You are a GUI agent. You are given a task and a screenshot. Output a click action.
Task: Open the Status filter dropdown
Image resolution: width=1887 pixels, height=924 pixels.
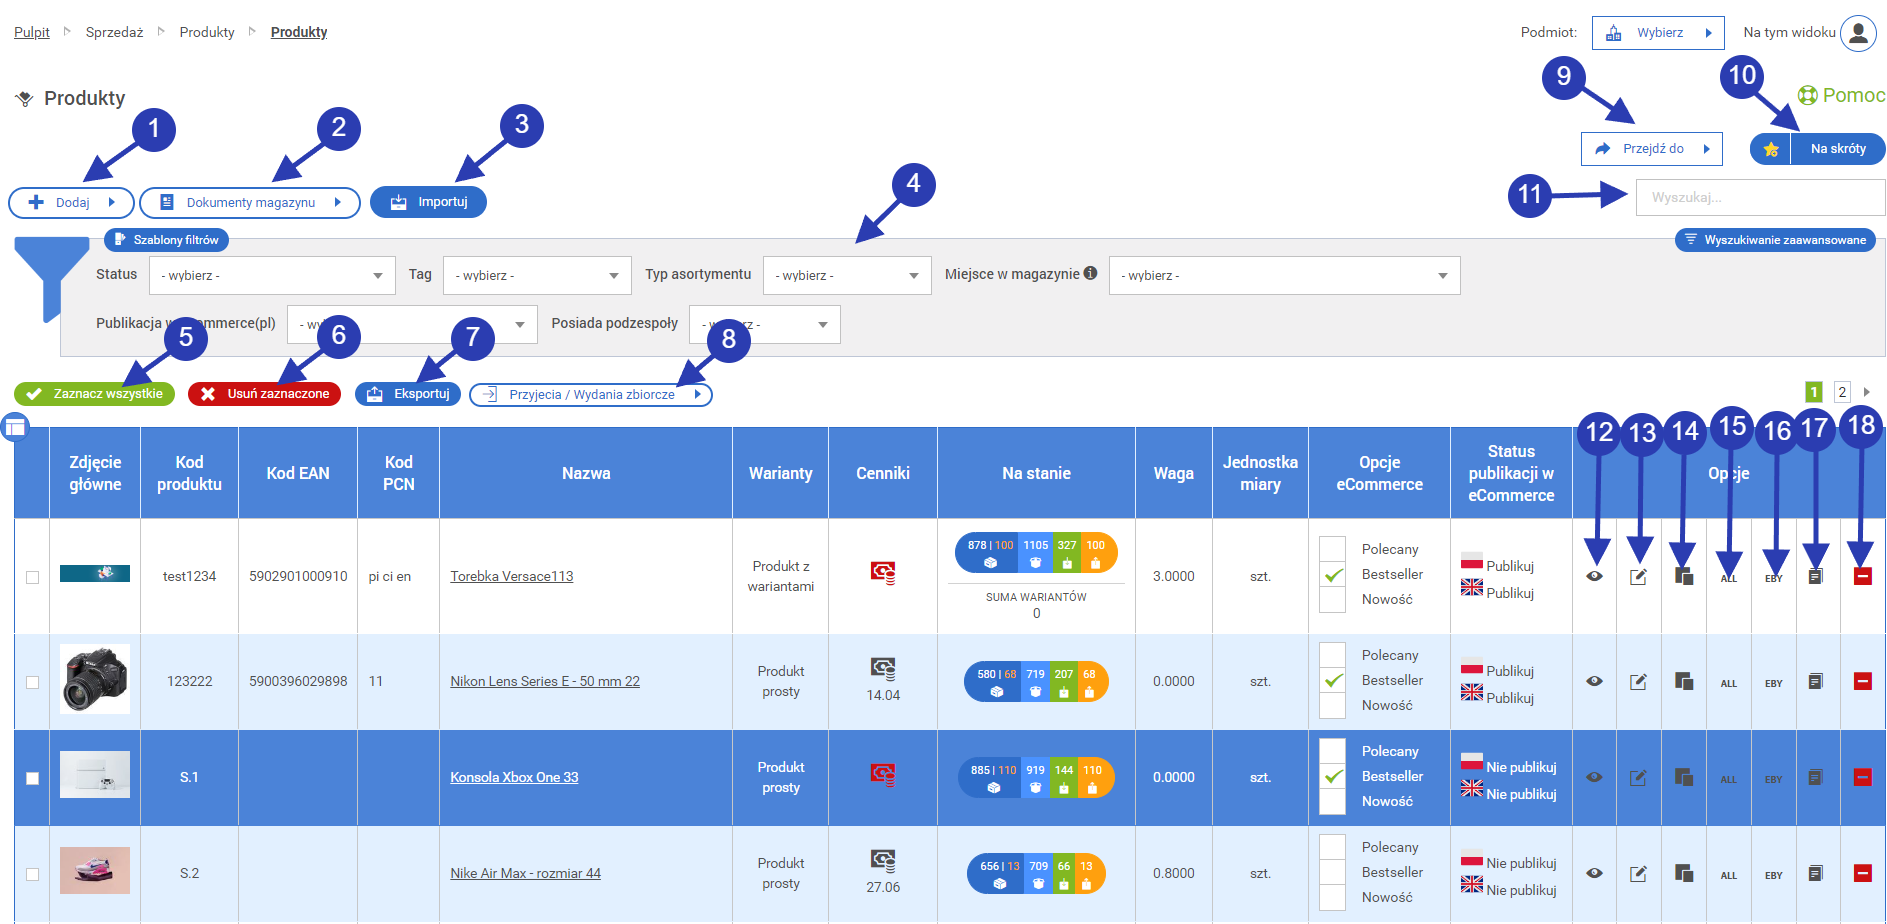[272, 276]
